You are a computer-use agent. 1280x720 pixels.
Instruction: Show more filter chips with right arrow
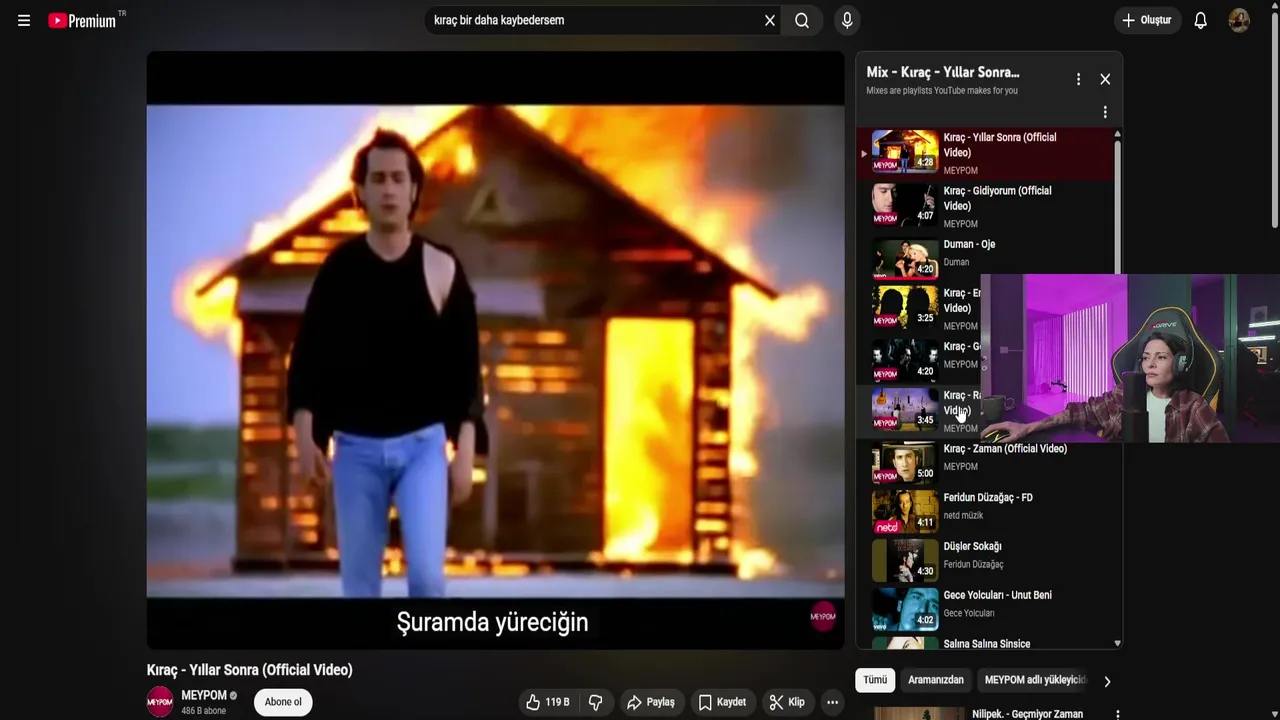[1107, 681]
